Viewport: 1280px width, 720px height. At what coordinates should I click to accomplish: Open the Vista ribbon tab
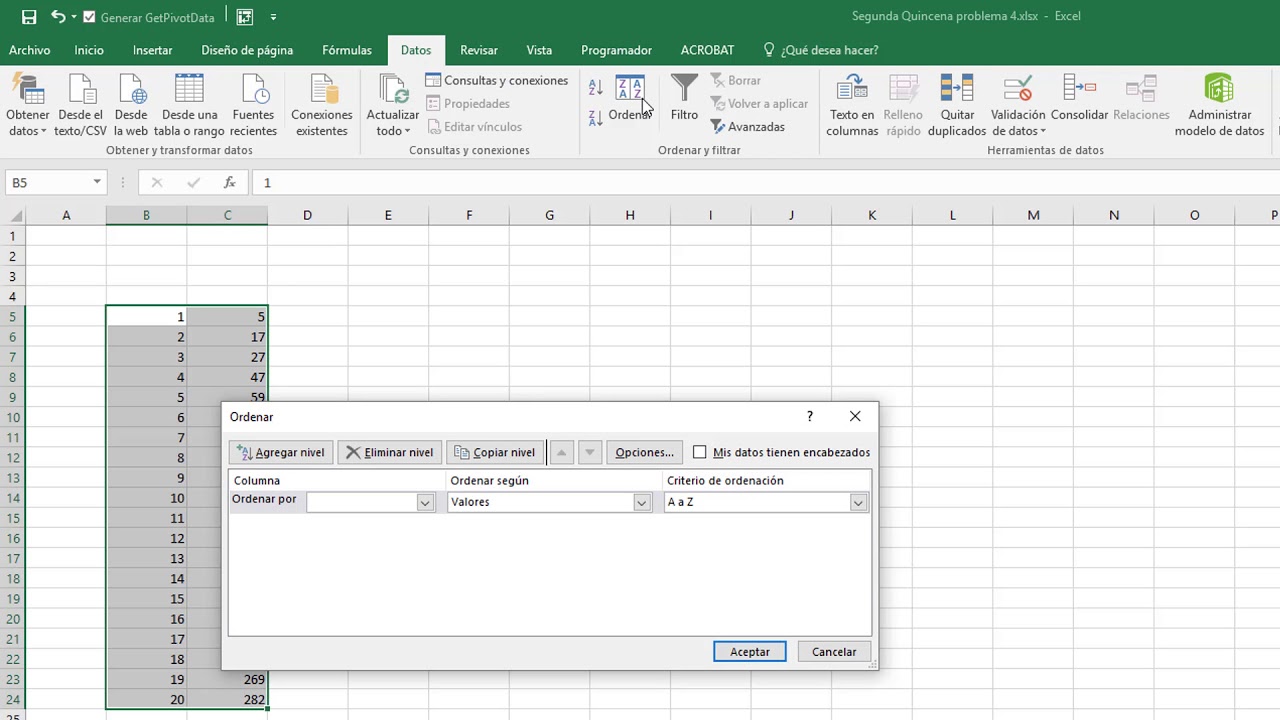coord(539,50)
